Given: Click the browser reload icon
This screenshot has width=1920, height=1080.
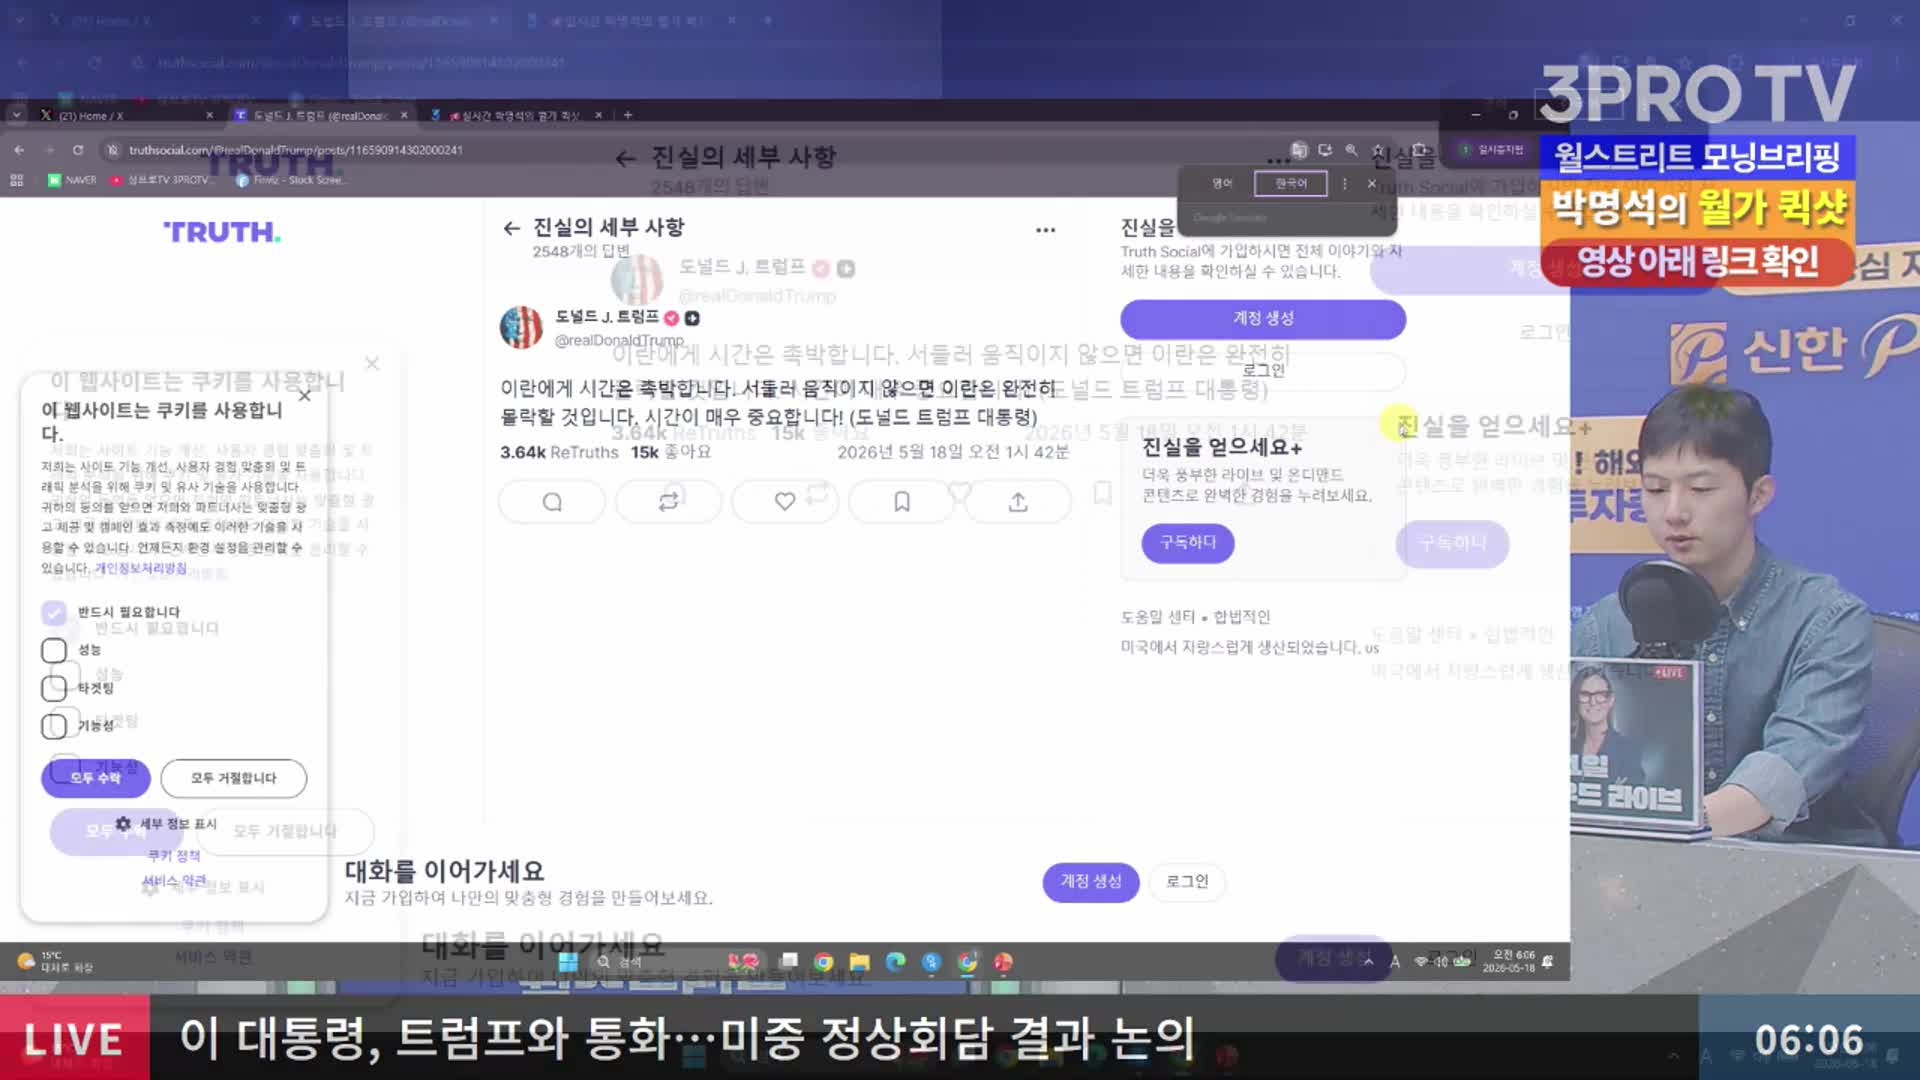Looking at the screenshot, I should click(x=78, y=150).
